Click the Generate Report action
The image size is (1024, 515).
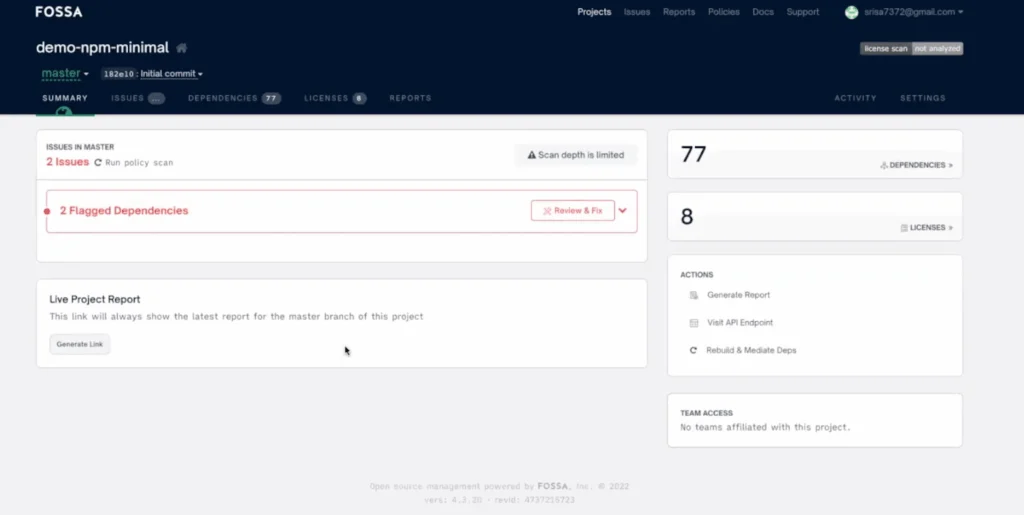(x=739, y=295)
